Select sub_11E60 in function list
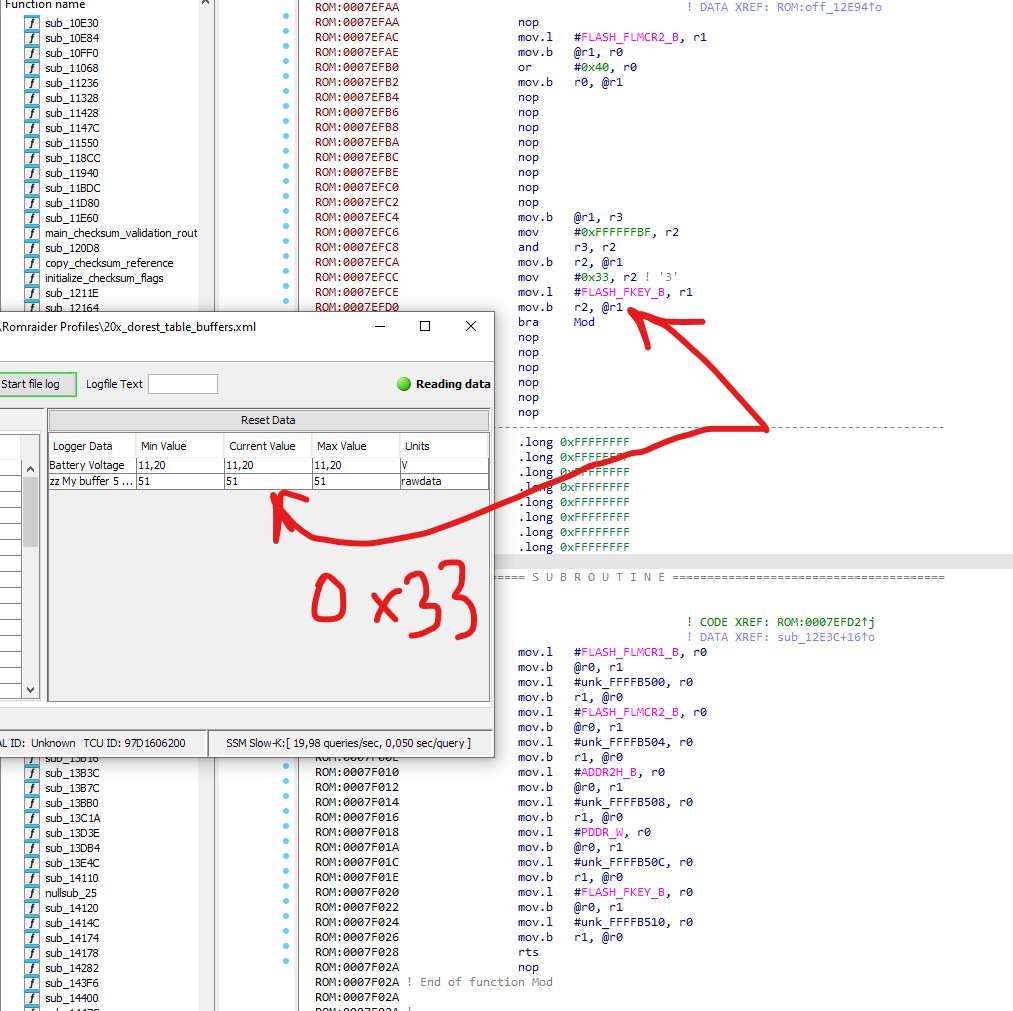Viewport: 1013px width, 1011px height. point(72,218)
